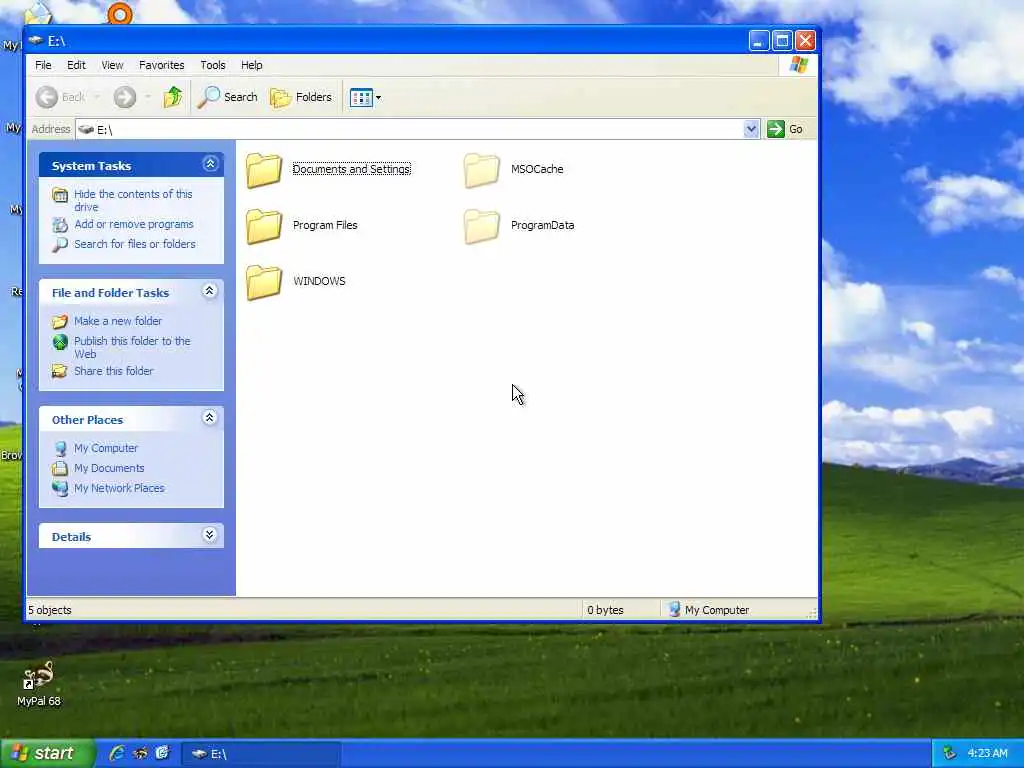This screenshot has width=1024, height=768.
Task: Click Share this folder link
Action: pyautogui.click(x=114, y=371)
